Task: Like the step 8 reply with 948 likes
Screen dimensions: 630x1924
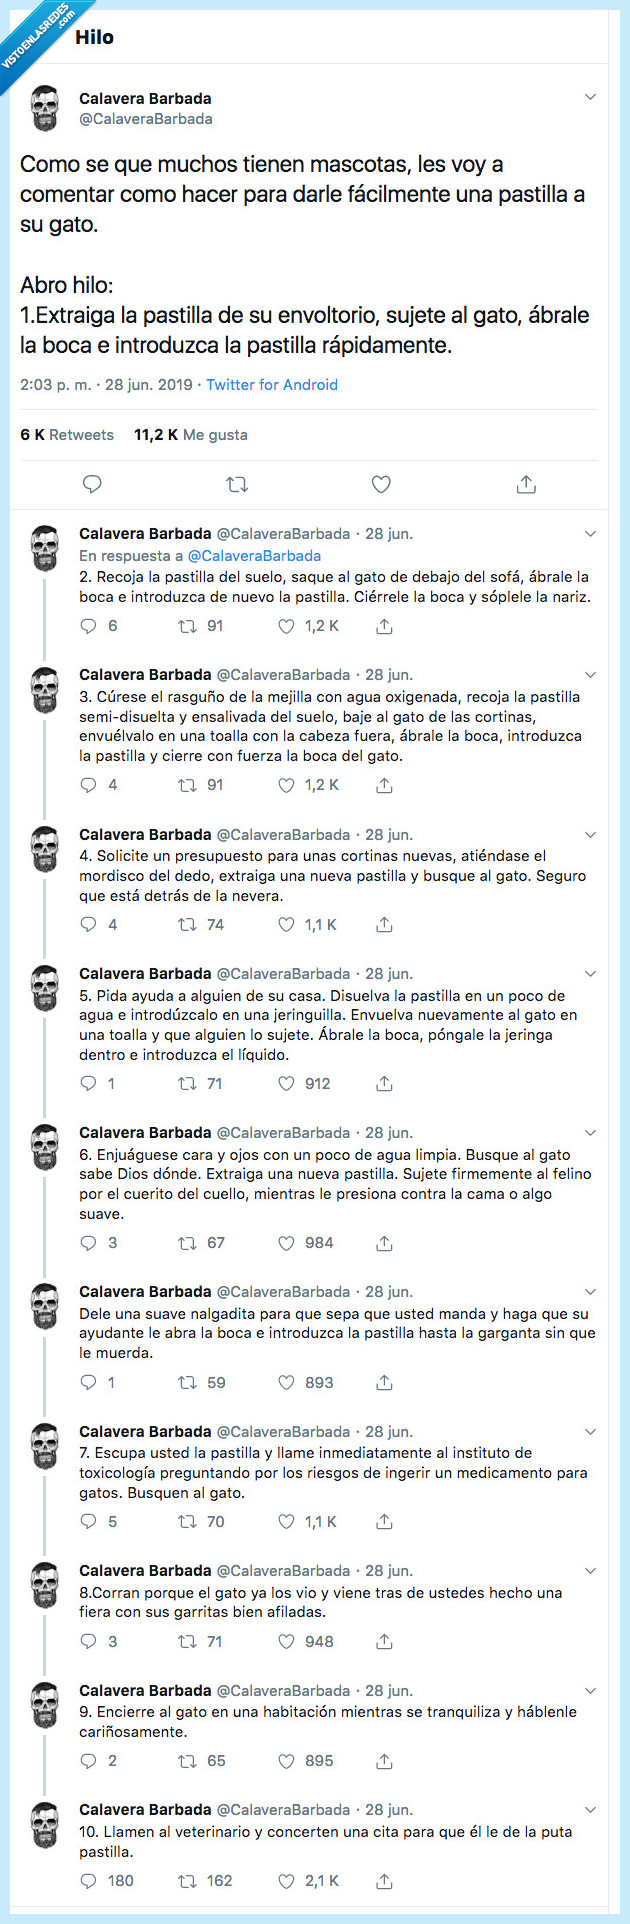Action: (287, 1642)
